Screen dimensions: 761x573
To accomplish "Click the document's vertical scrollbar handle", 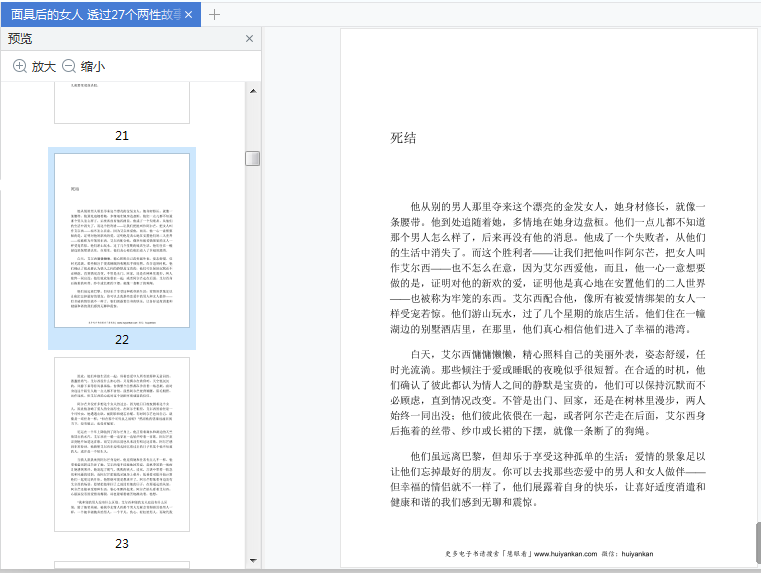I will click(x=758, y=543).
